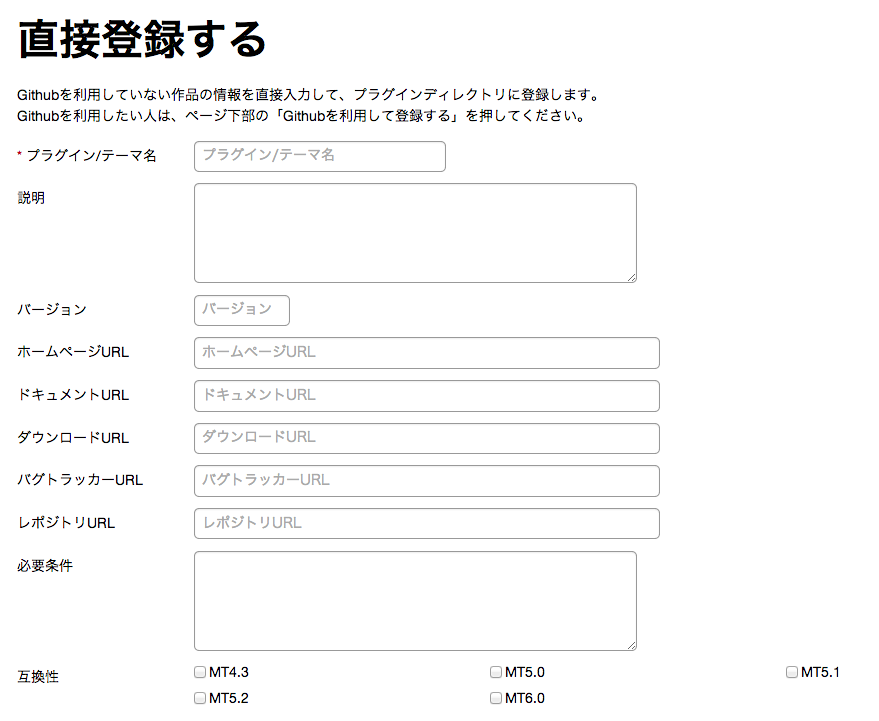
Task: Click the resize handle of 説明 textarea
Action: click(x=632, y=278)
